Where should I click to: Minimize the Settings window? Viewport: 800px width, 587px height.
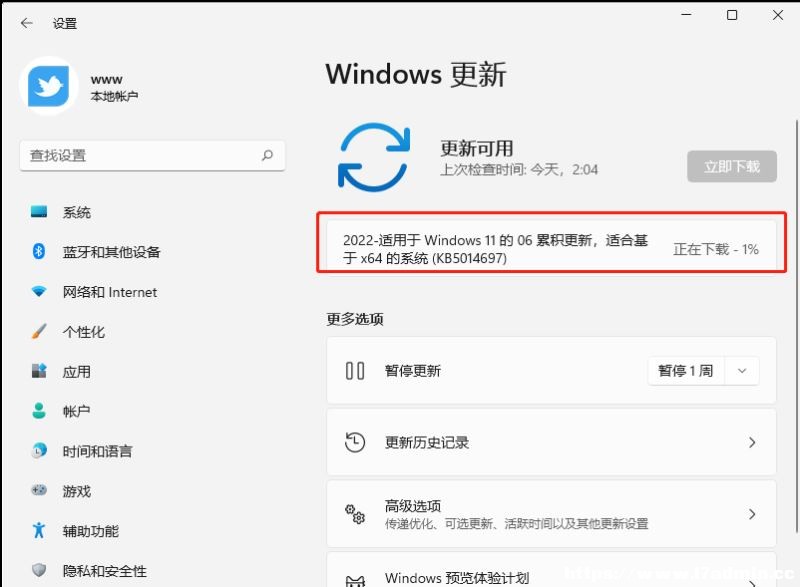(686, 15)
